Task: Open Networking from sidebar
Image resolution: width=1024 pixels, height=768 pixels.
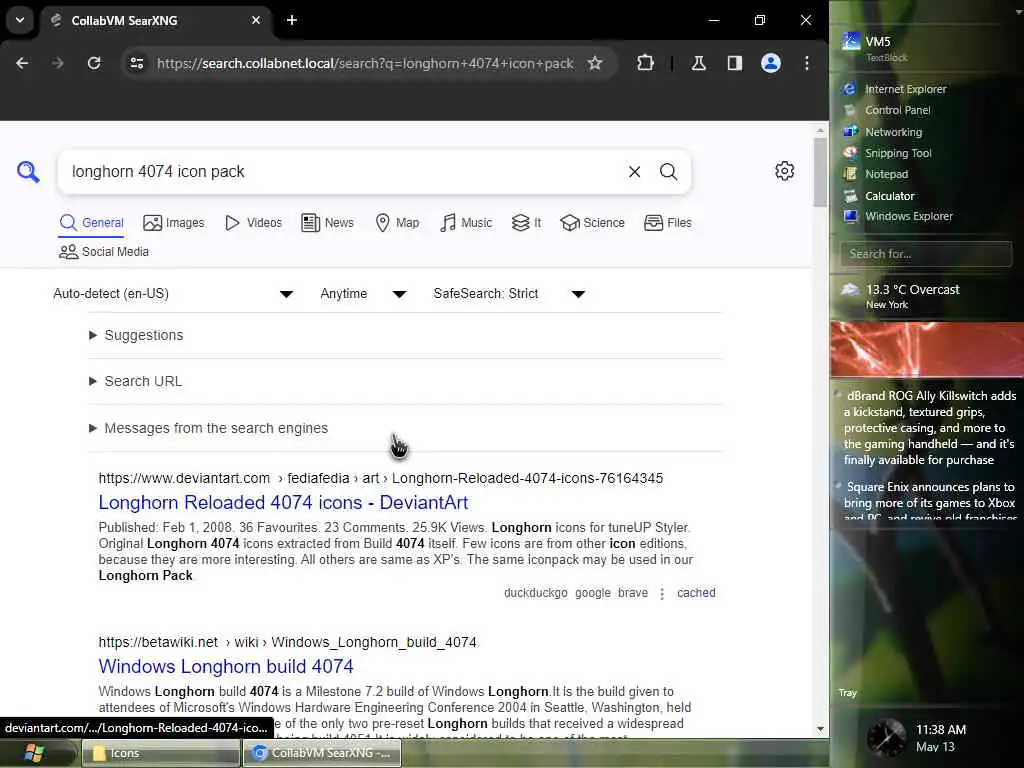Action: coord(883,132)
